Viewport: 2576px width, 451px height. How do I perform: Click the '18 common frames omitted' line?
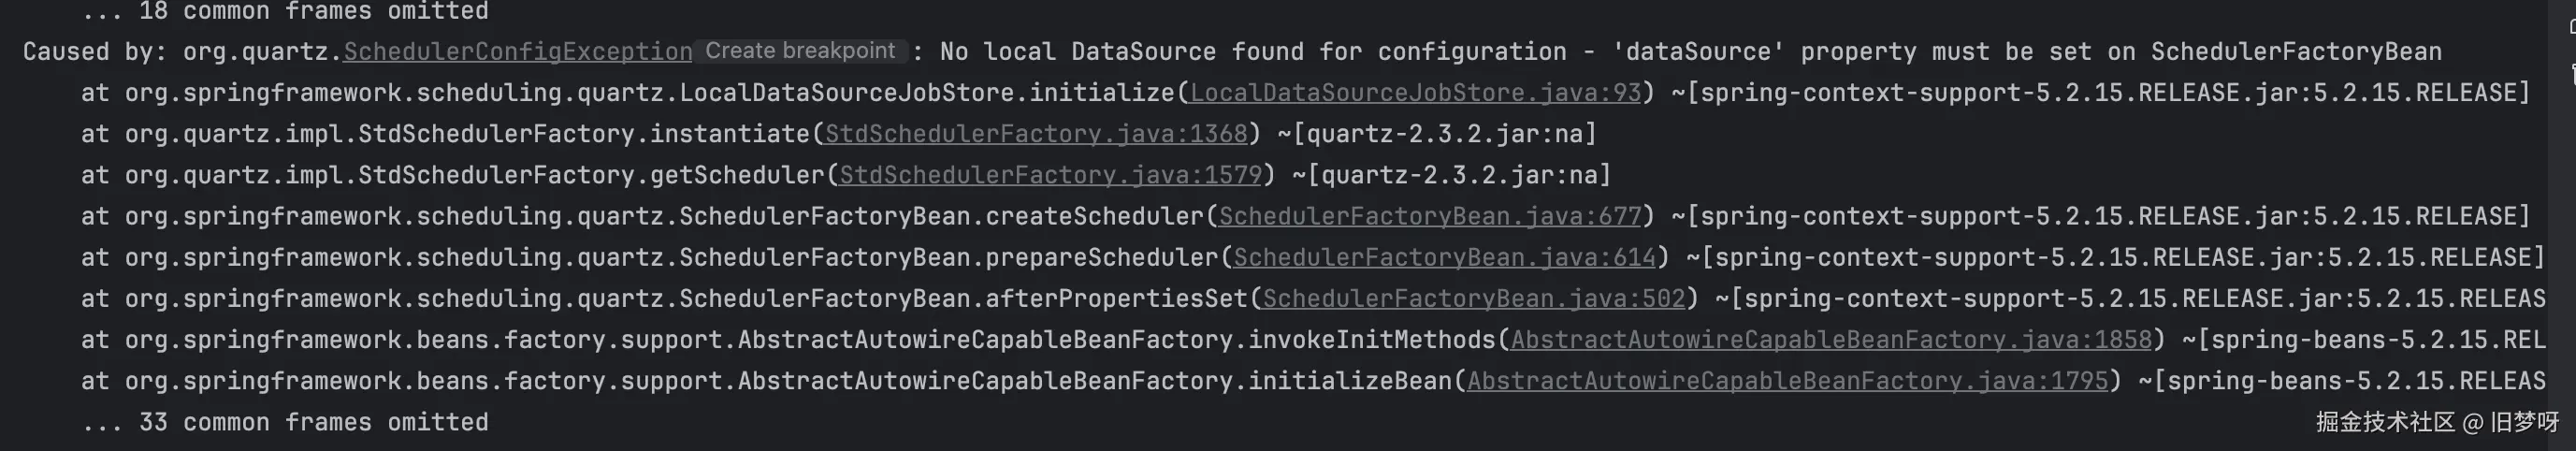285,12
